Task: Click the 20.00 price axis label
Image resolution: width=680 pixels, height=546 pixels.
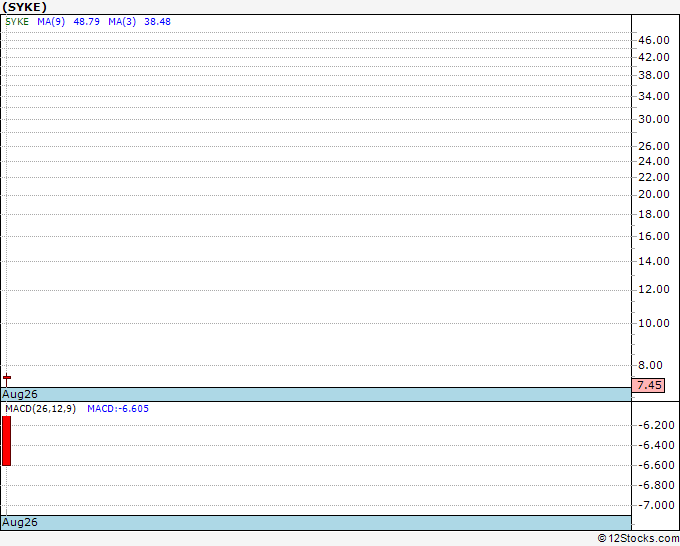Action: [x=654, y=194]
